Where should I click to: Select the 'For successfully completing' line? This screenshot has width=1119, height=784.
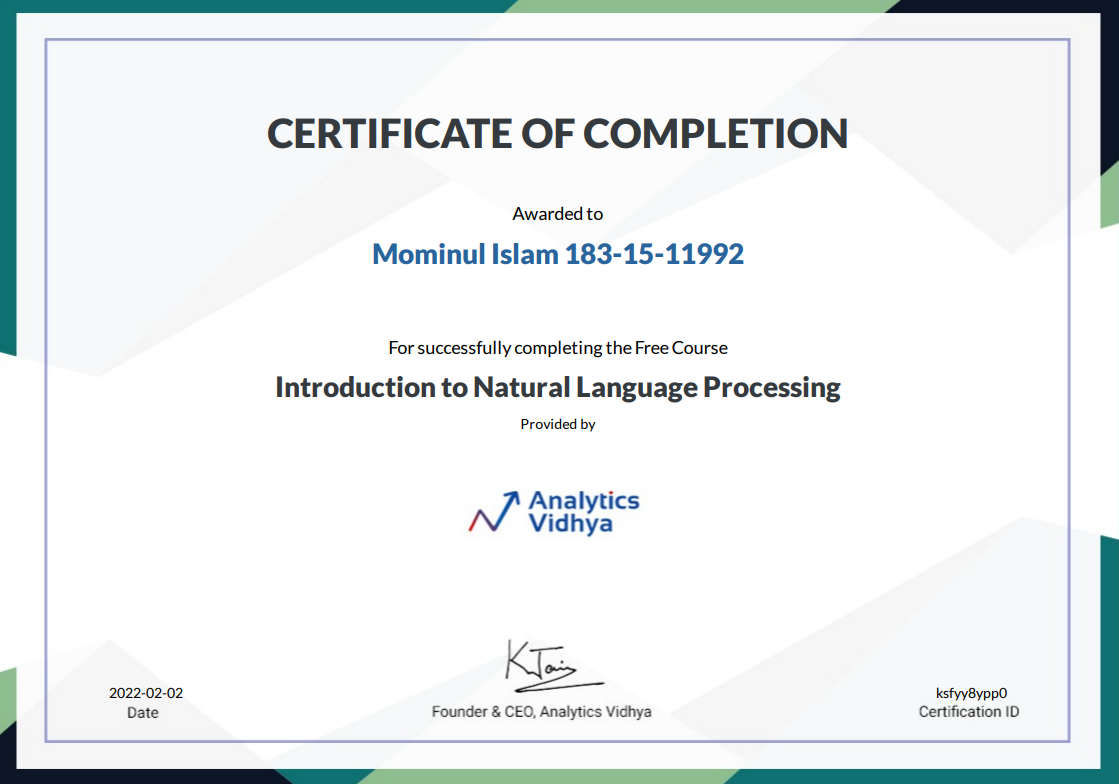(558, 348)
